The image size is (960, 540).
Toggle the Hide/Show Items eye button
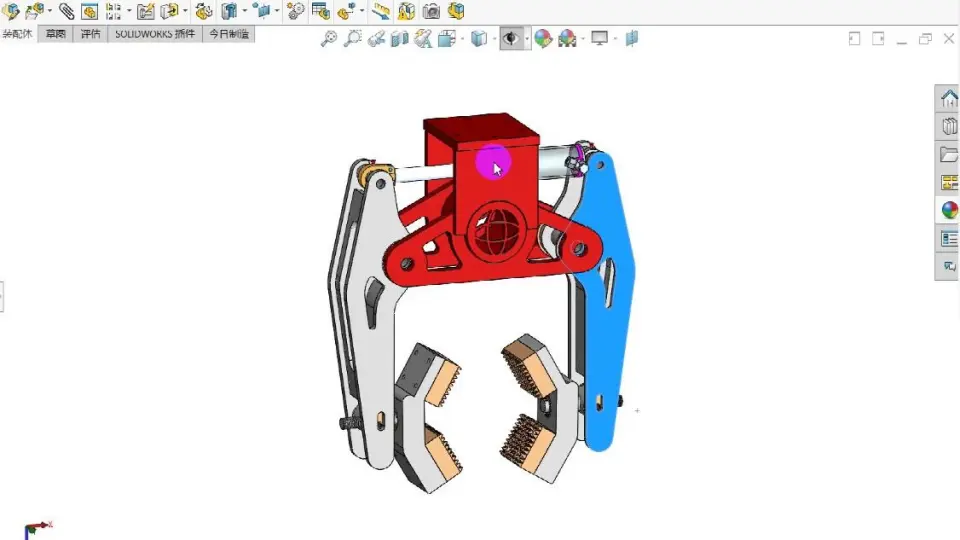[510, 39]
